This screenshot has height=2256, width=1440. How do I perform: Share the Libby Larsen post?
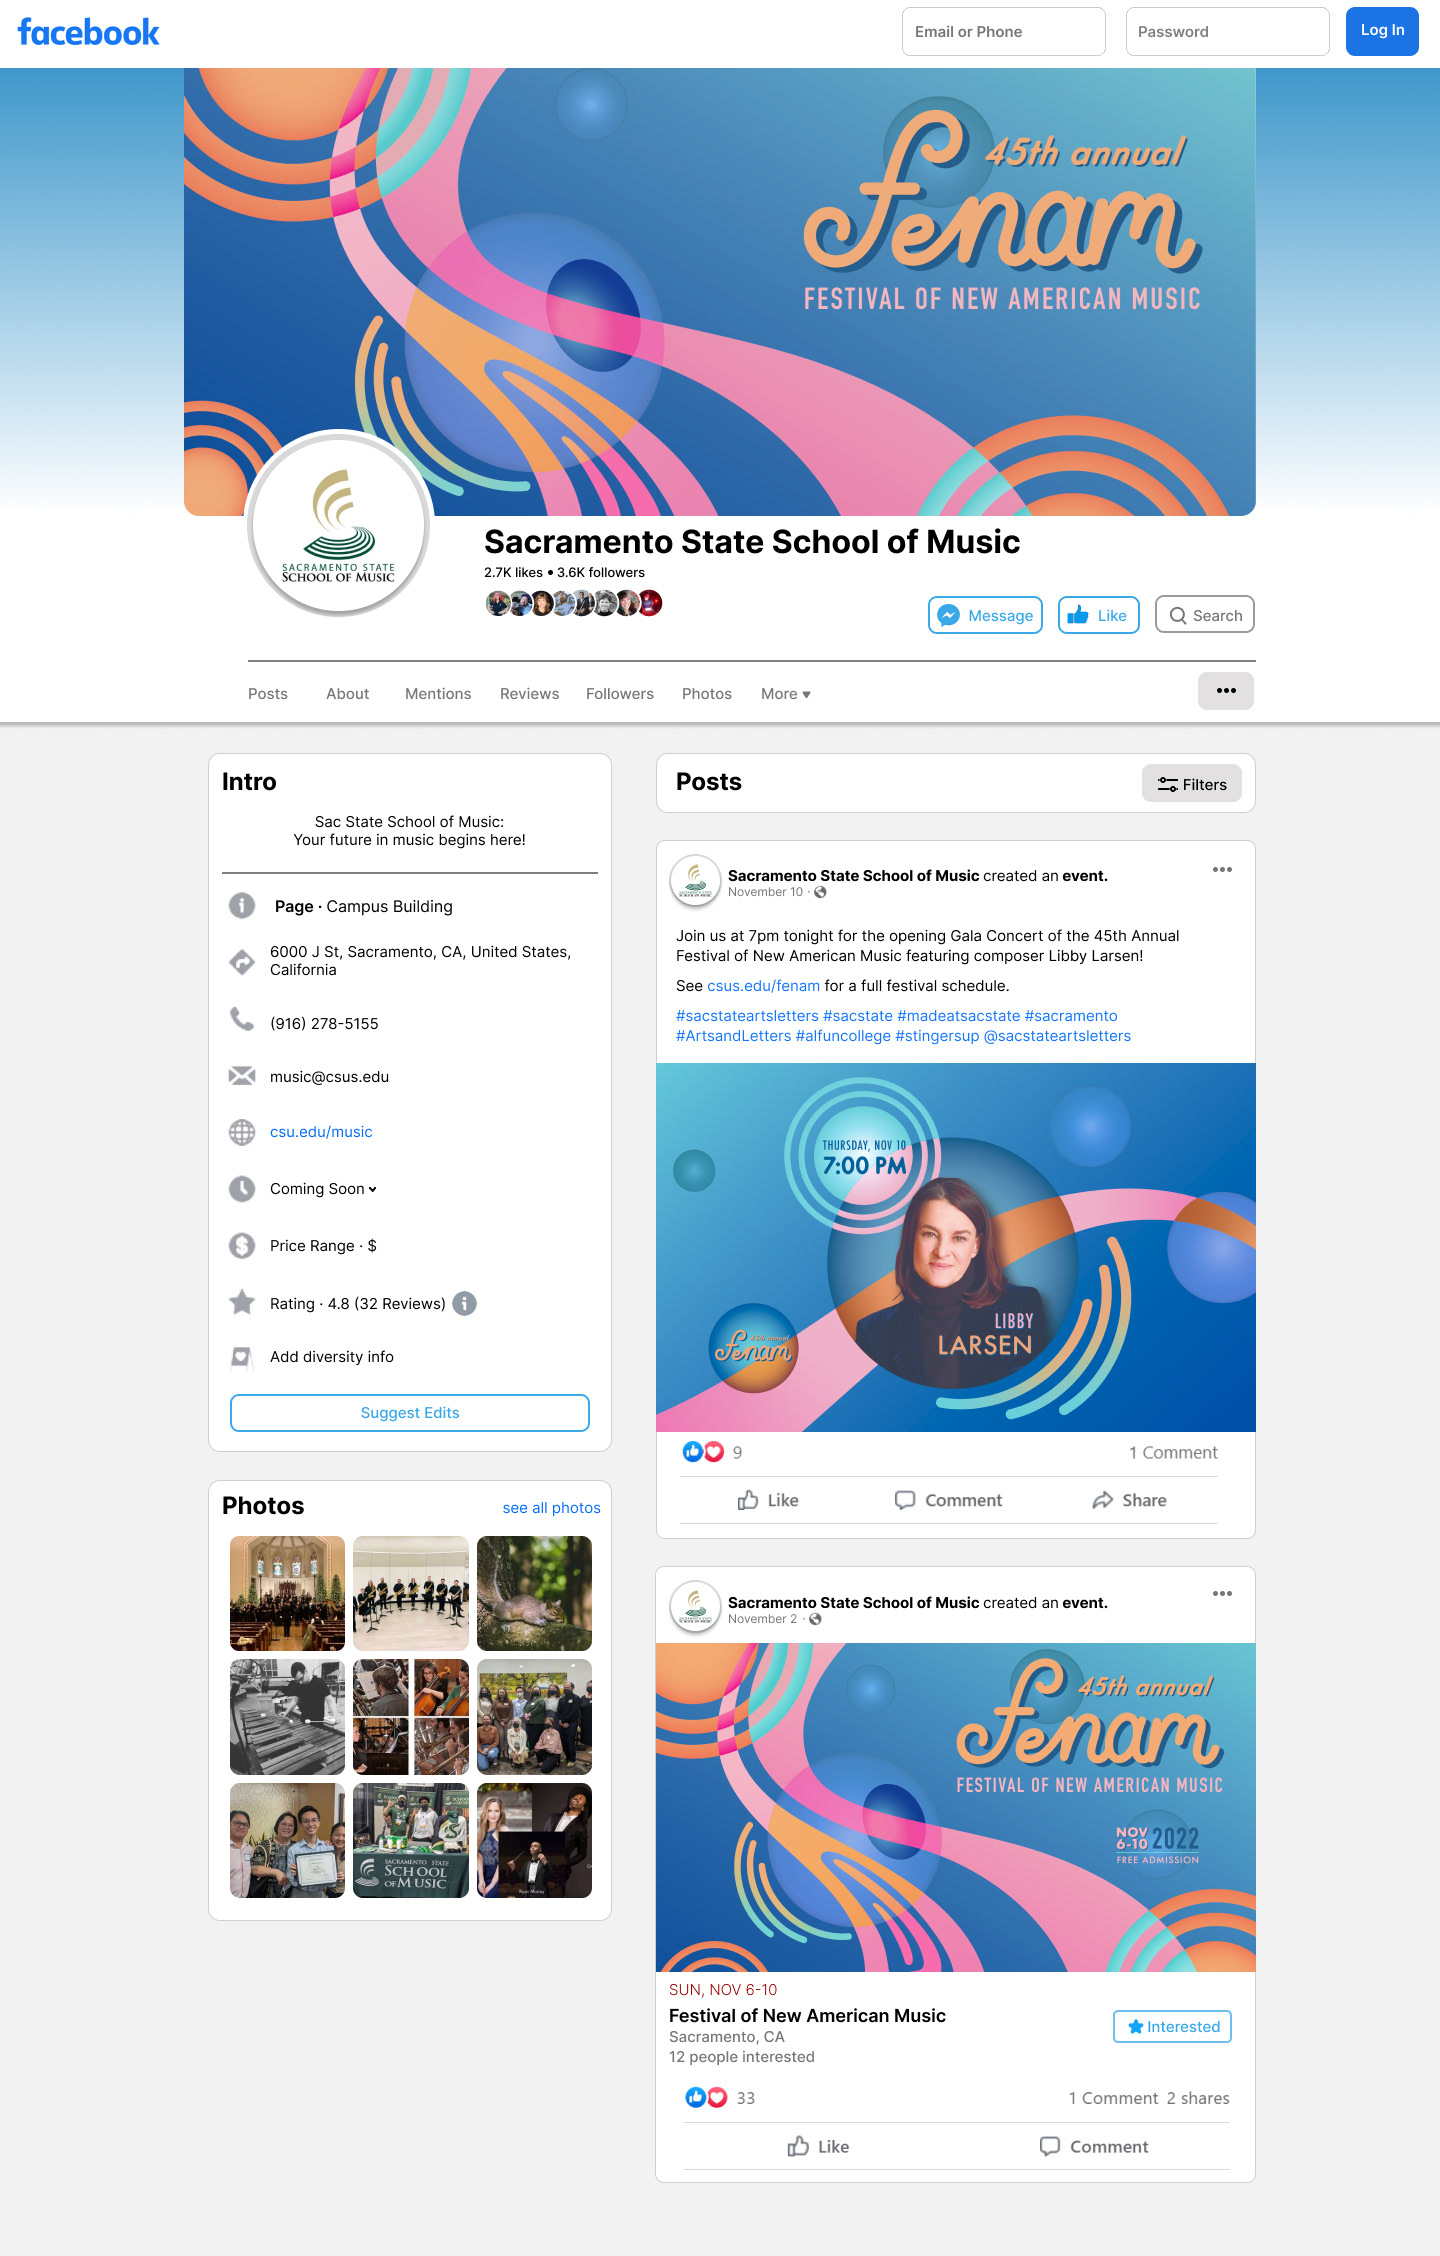click(x=1129, y=1500)
